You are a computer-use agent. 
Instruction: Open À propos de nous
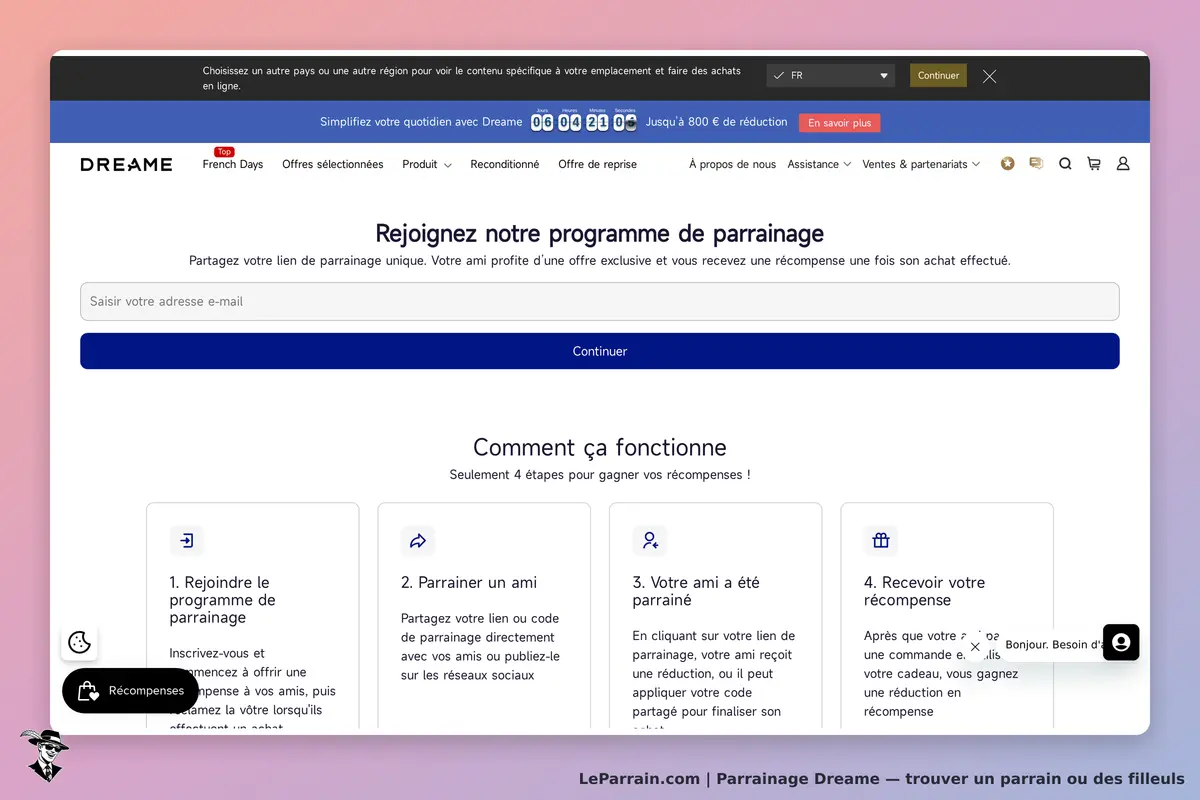(x=732, y=165)
